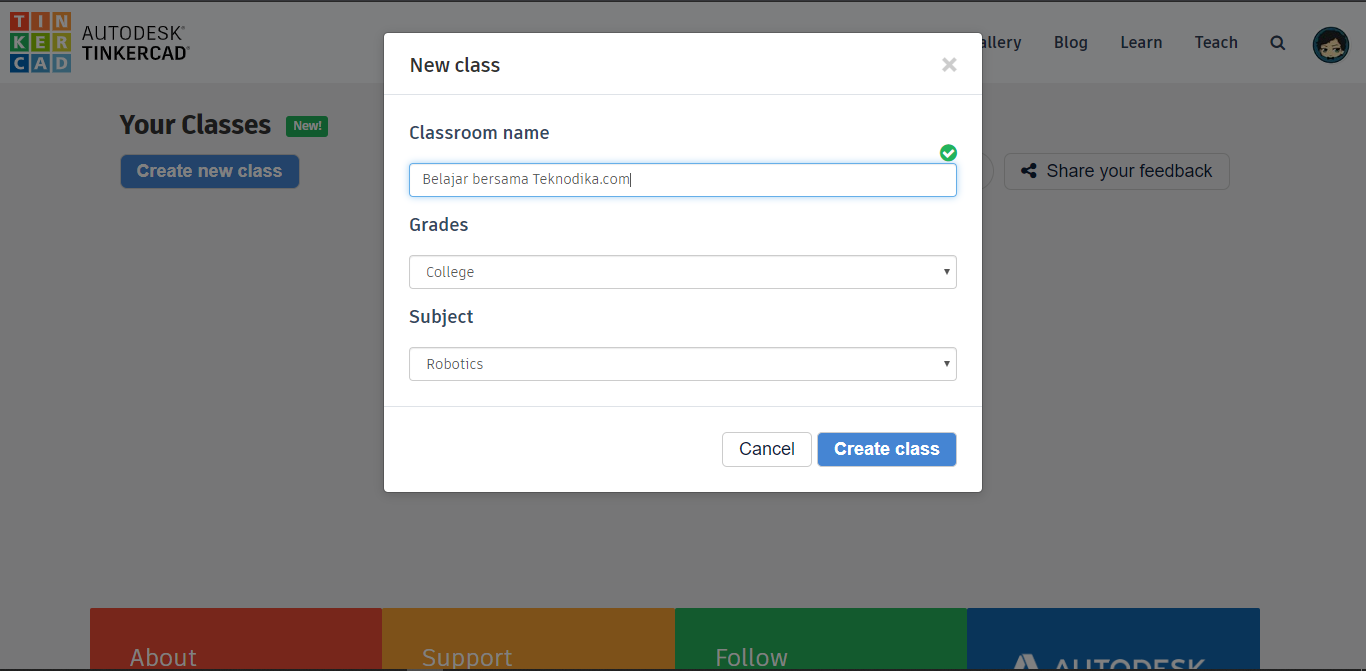Screen dimensions: 1366x671
Task: Open the Blog menu item
Action: [1070, 42]
